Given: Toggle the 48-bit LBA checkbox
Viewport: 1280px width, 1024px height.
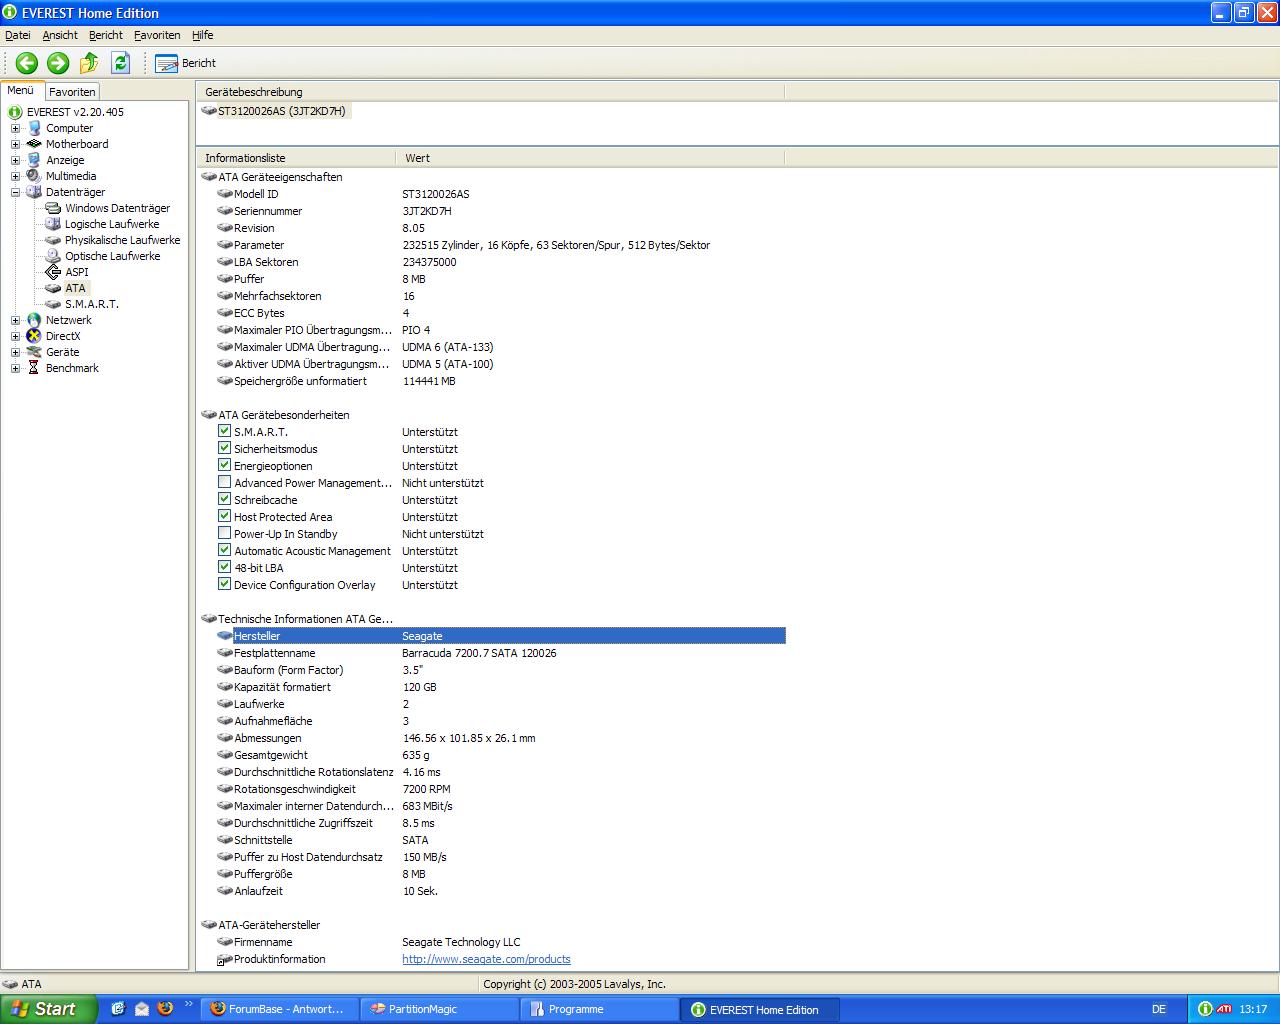Looking at the screenshot, I should [x=224, y=567].
